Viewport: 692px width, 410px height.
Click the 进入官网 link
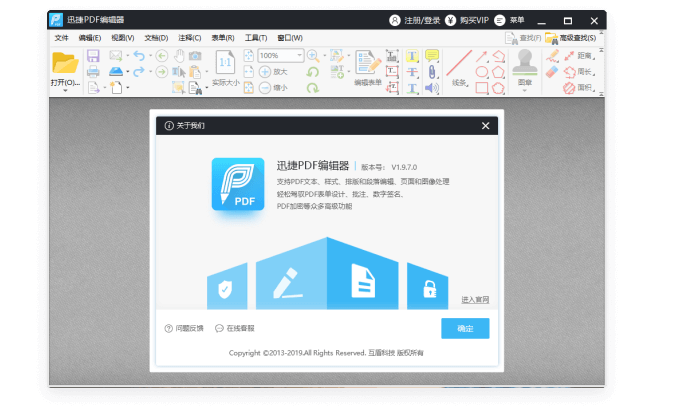click(475, 300)
